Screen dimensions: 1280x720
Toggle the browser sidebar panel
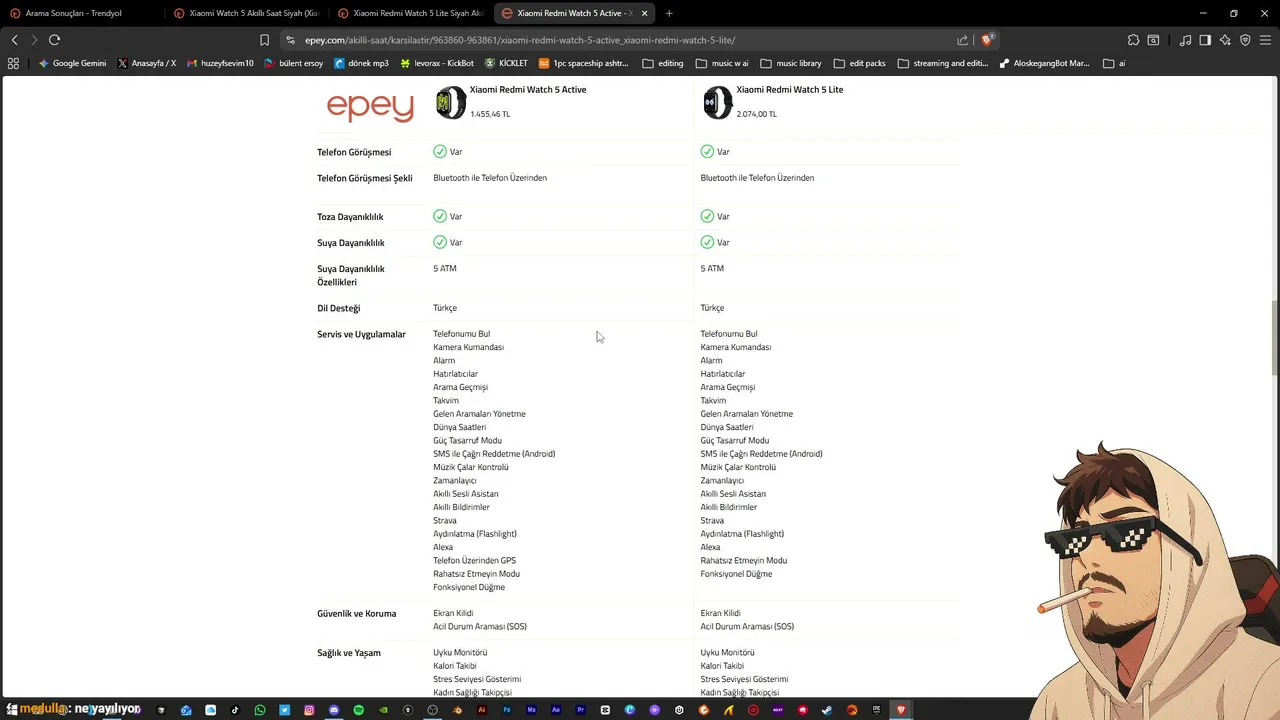(x=1205, y=40)
